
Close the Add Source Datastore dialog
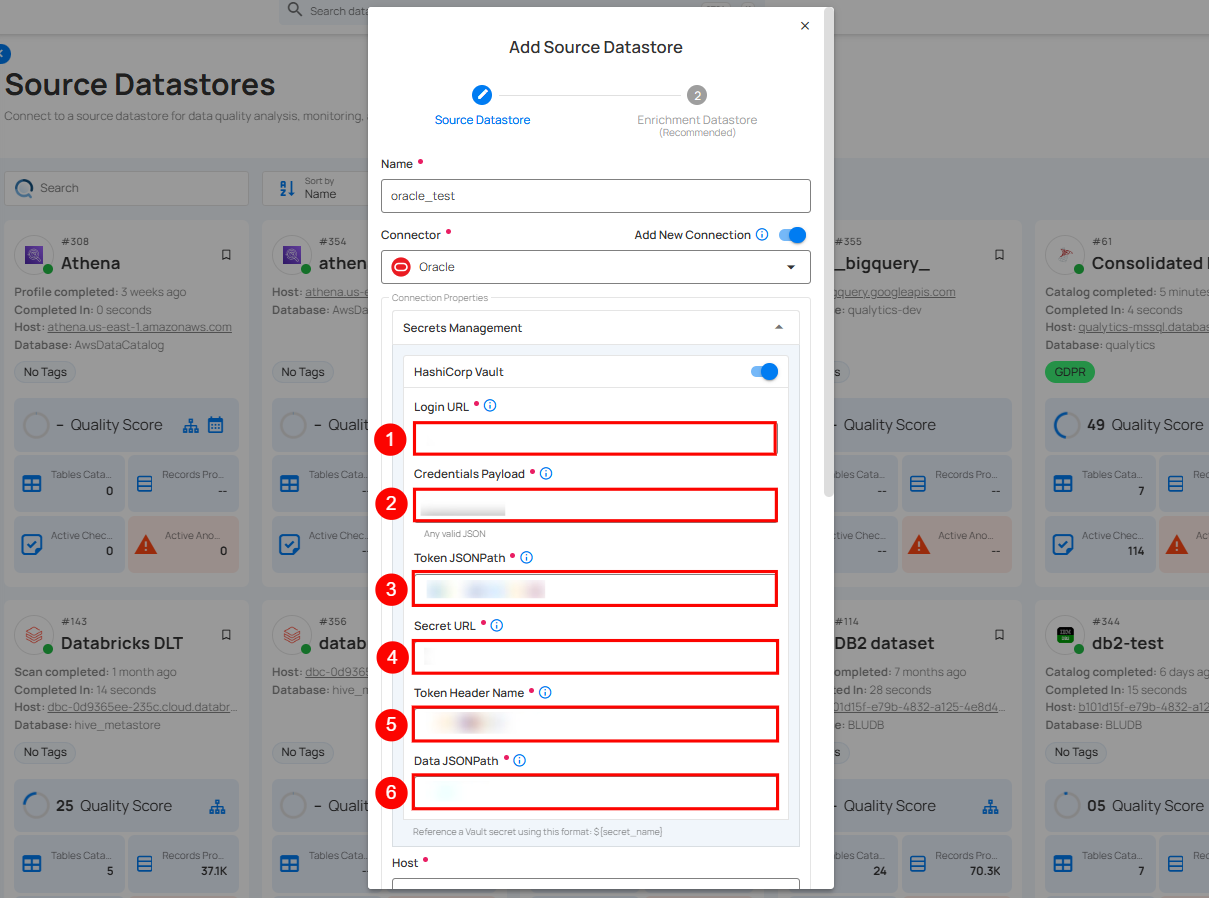805,26
